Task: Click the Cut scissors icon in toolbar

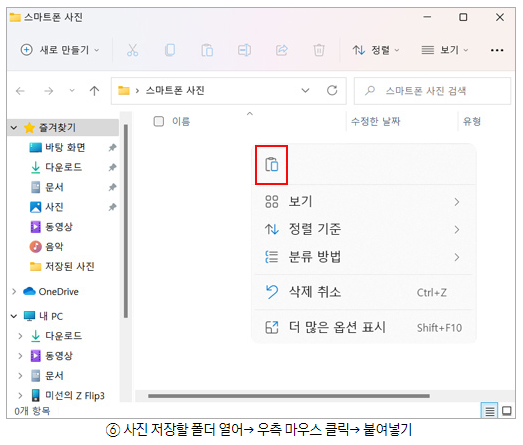Action: point(132,50)
